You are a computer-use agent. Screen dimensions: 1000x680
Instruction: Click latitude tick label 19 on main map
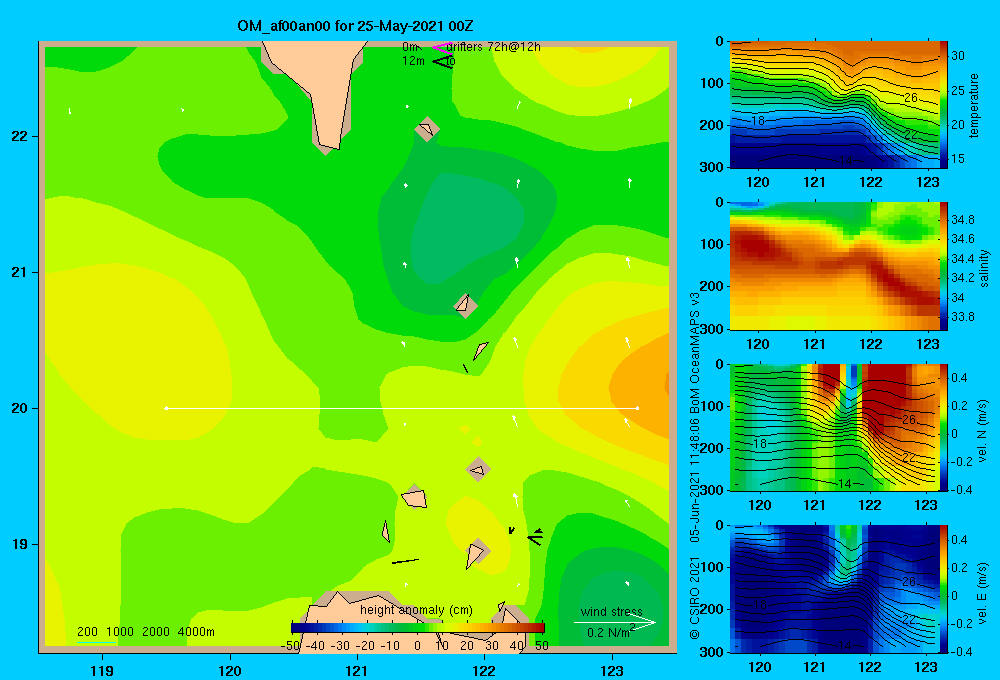pos(19,544)
